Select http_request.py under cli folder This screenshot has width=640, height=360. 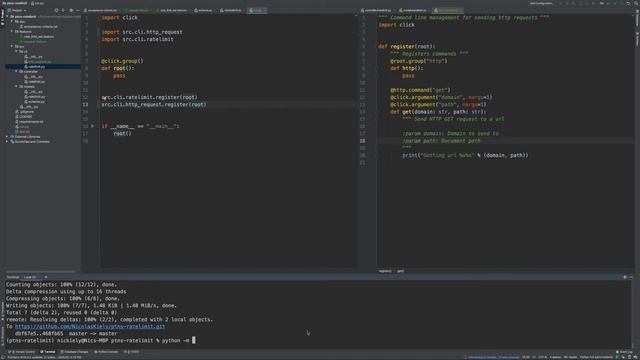click(38, 62)
